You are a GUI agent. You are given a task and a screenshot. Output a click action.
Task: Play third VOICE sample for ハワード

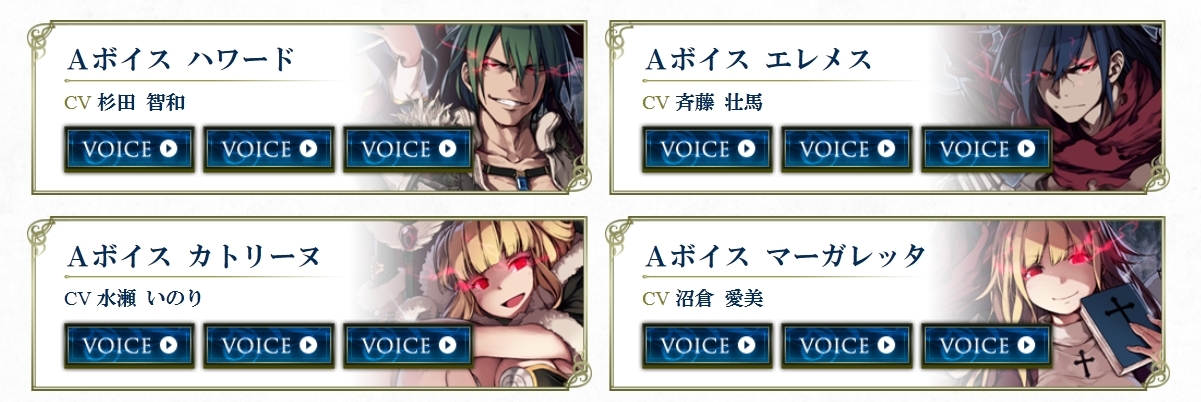pos(408,149)
